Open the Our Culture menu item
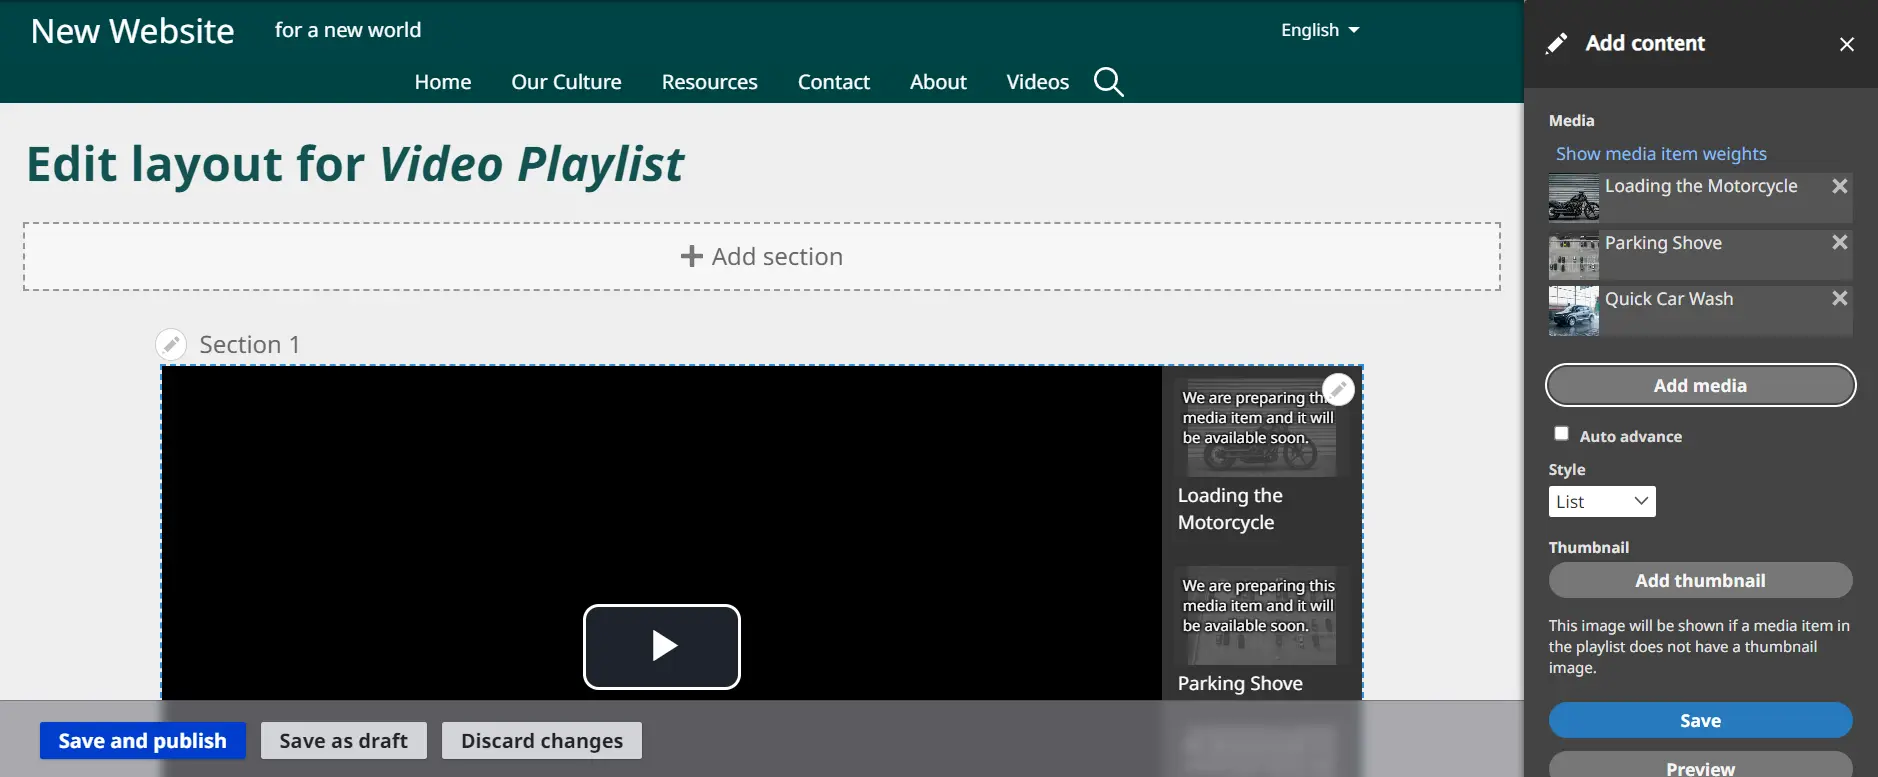This screenshot has height=777, width=1878. (566, 82)
